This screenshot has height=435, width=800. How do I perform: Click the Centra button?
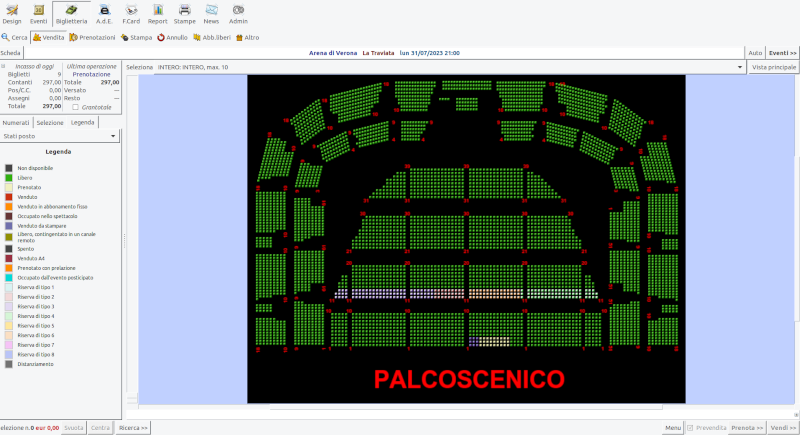(x=100, y=428)
